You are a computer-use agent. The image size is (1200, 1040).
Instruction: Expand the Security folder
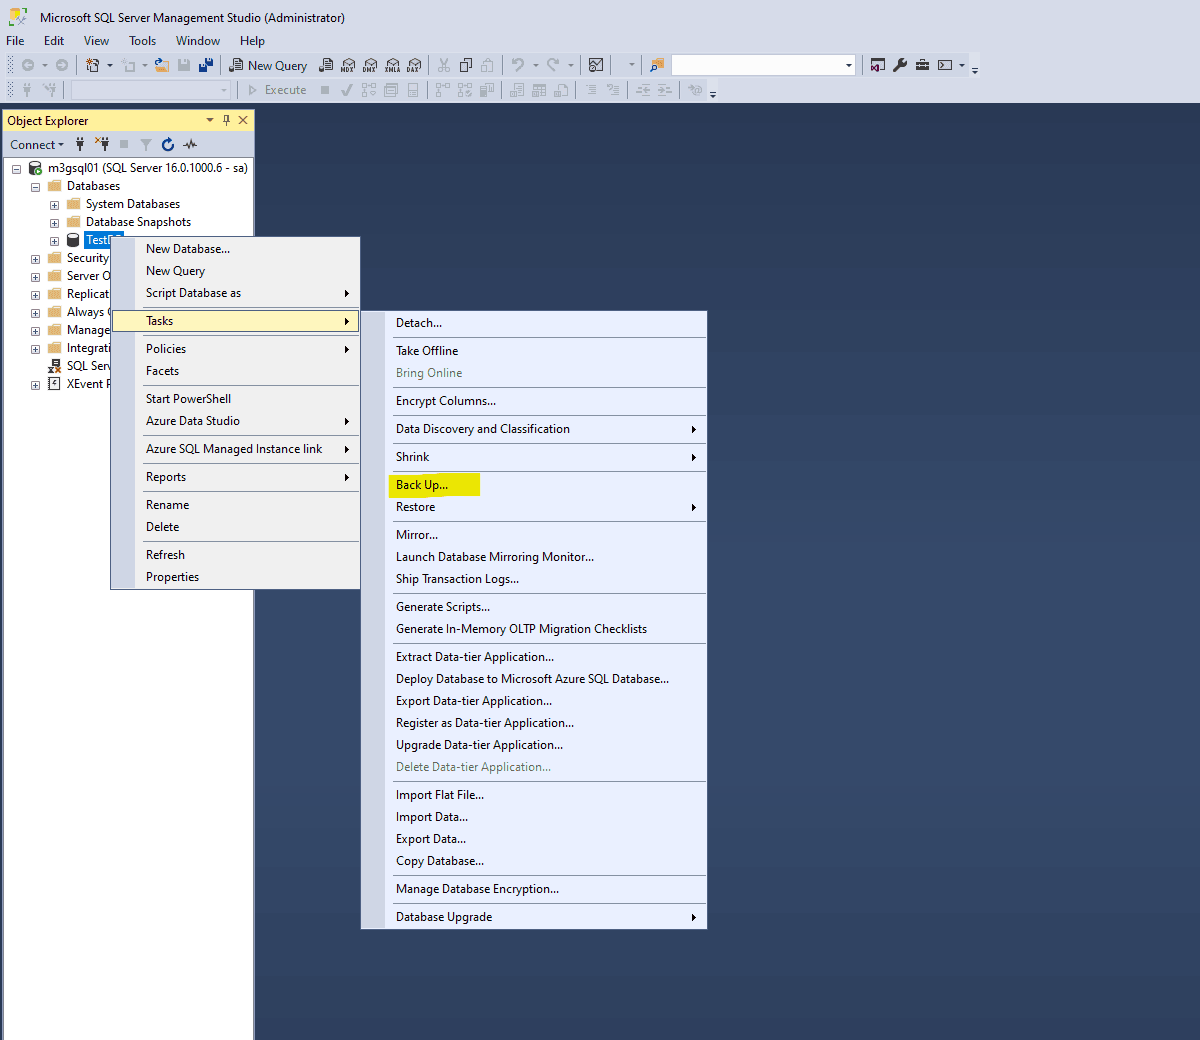(x=35, y=259)
